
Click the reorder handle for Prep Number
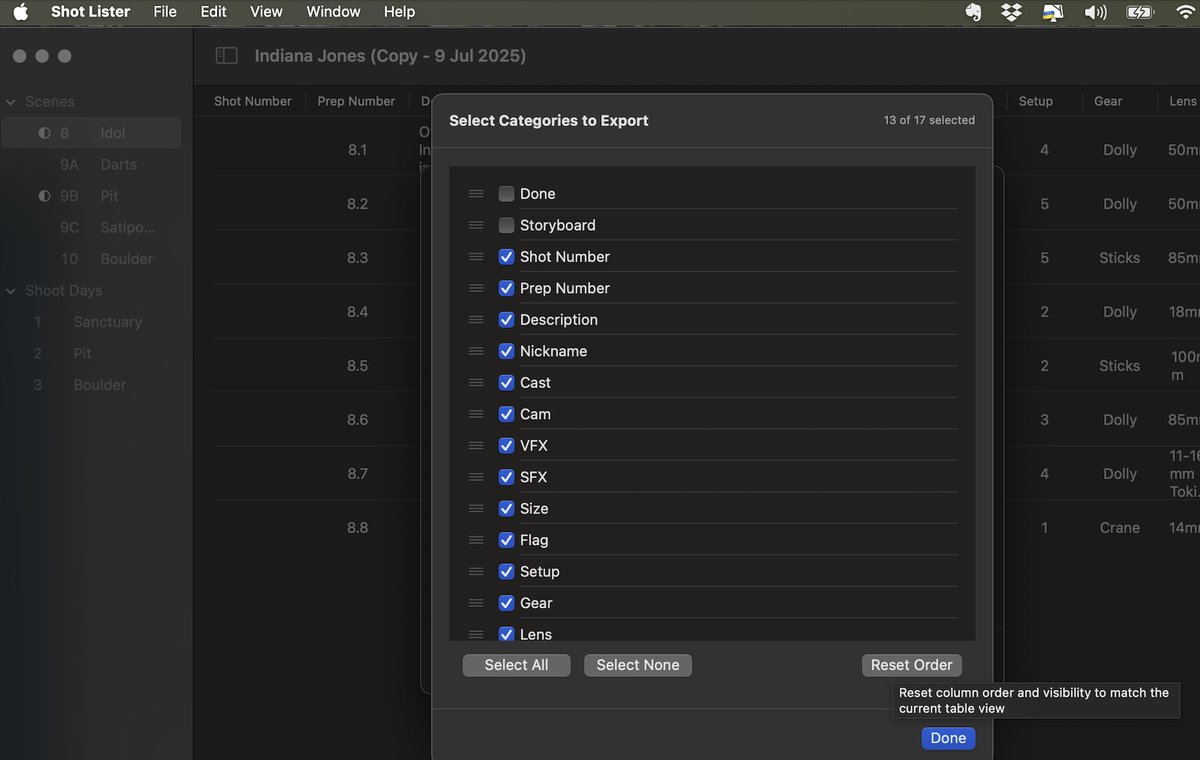(x=476, y=288)
